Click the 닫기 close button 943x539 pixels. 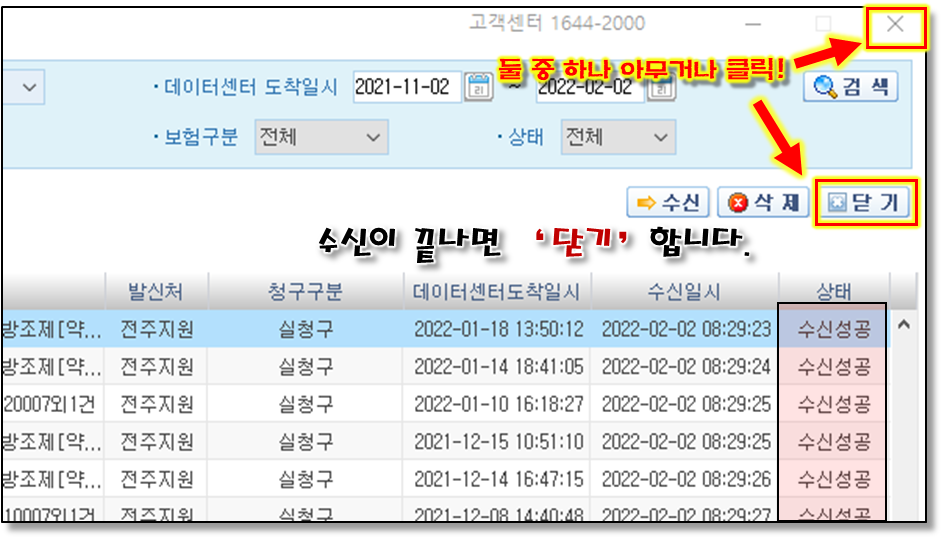(865, 203)
